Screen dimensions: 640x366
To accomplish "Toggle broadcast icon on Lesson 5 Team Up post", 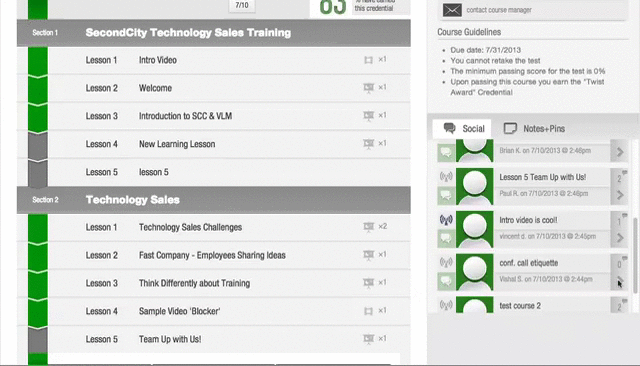I will point(446,177).
